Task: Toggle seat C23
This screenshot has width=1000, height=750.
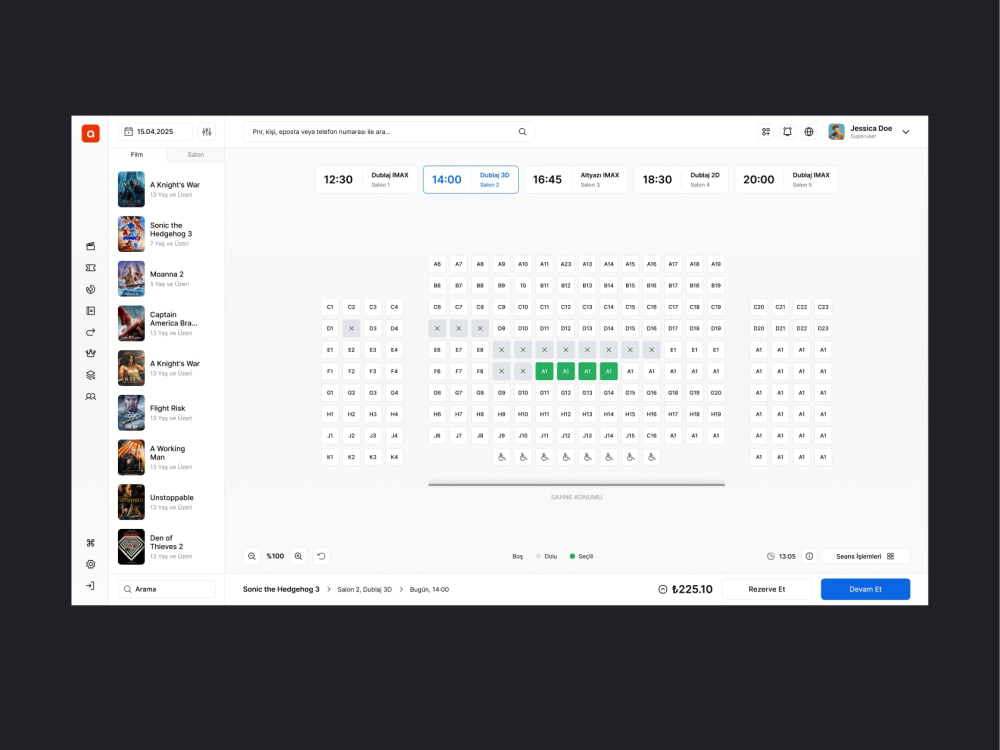Action: point(823,307)
